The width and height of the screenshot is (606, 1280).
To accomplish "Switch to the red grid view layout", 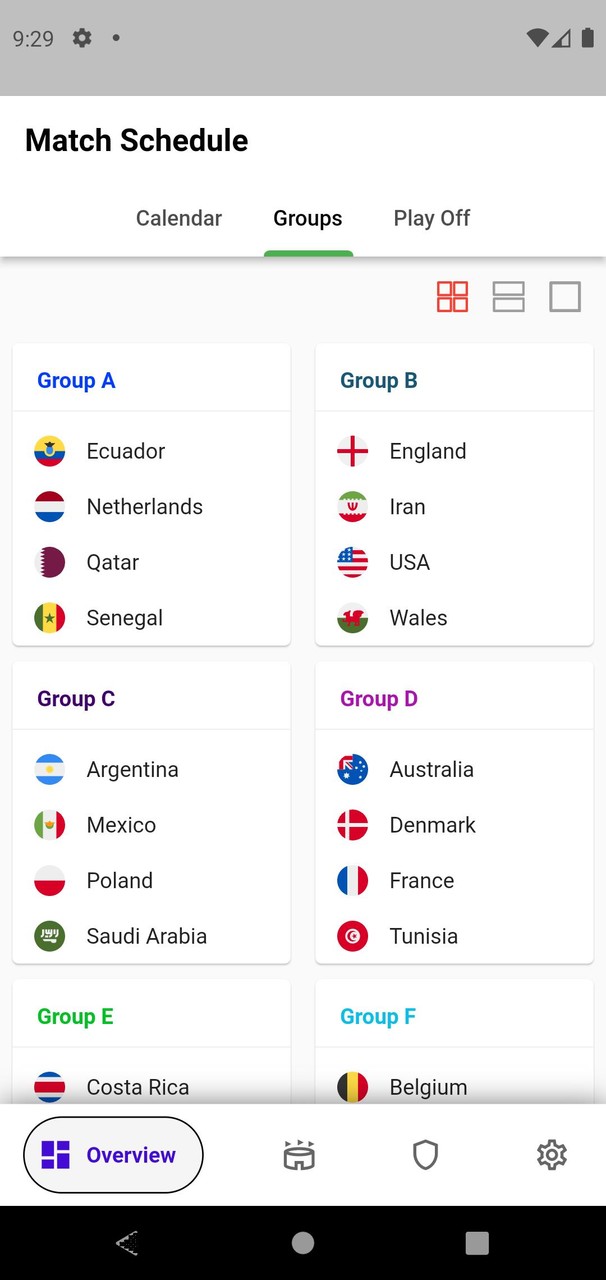I will coord(452,296).
